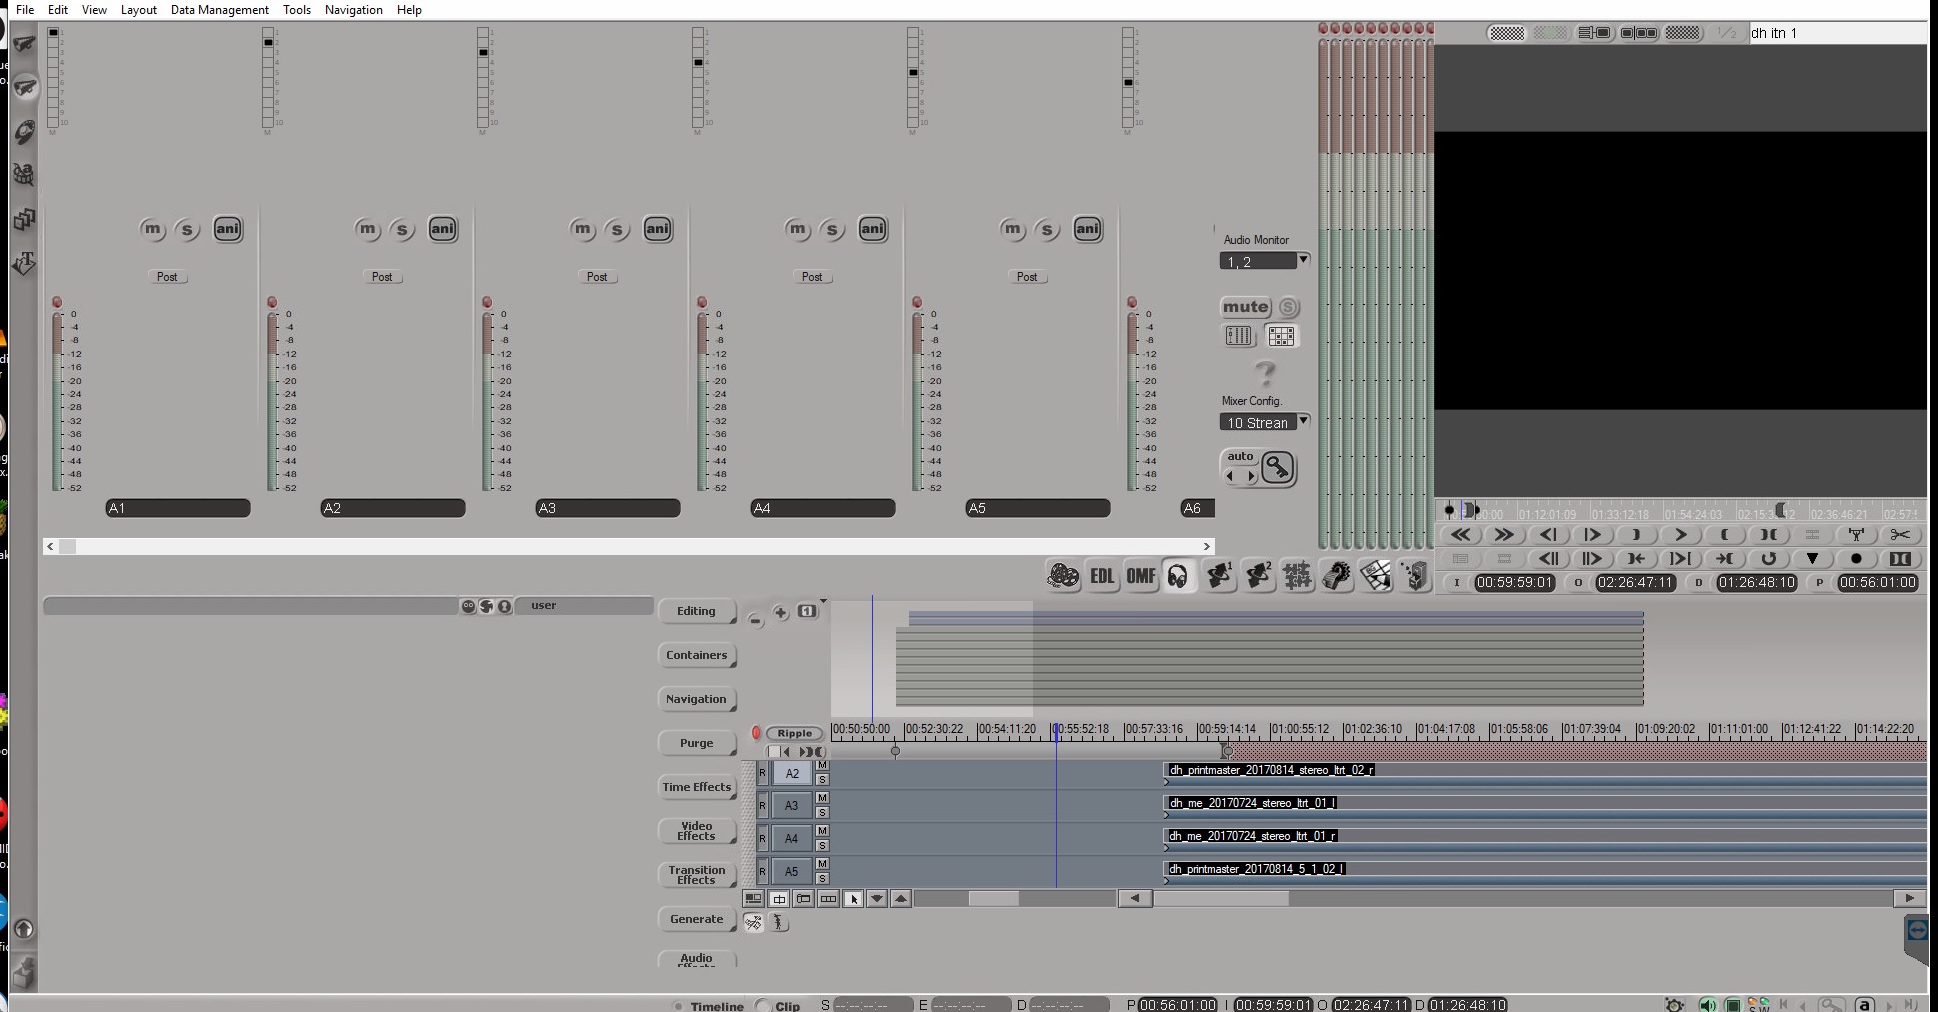Open the Layout menu
This screenshot has width=1938, height=1012.
[x=138, y=9]
